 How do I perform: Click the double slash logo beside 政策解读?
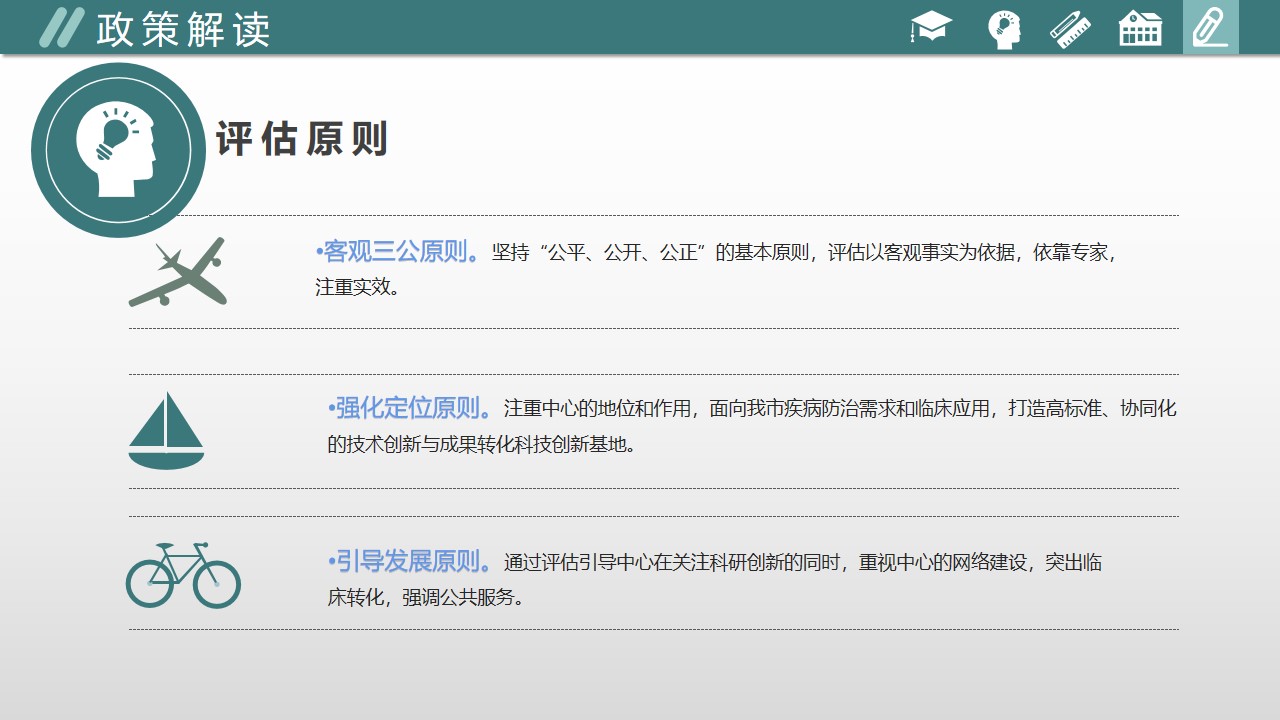pyautogui.click(x=60, y=28)
